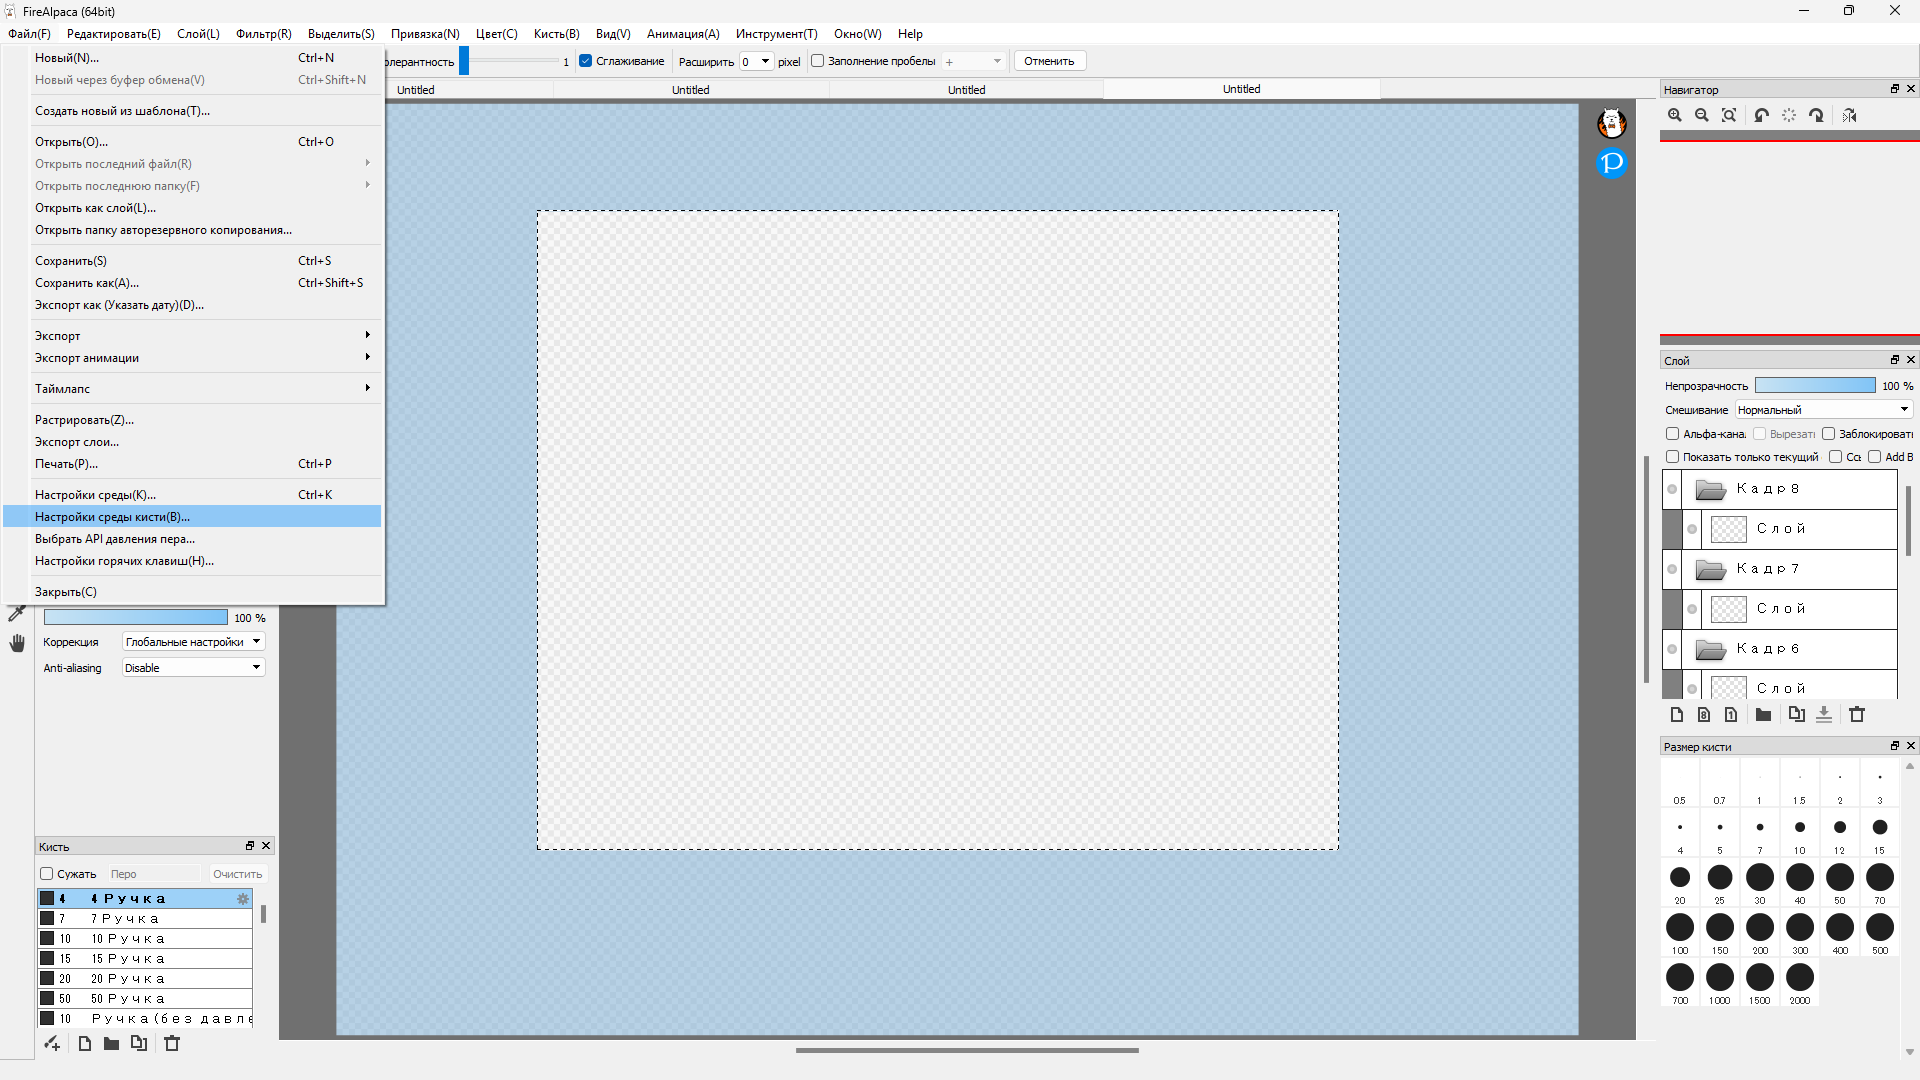The width and height of the screenshot is (1920, 1080).
Task: Merge layer down icon
Action: [1824, 715]
